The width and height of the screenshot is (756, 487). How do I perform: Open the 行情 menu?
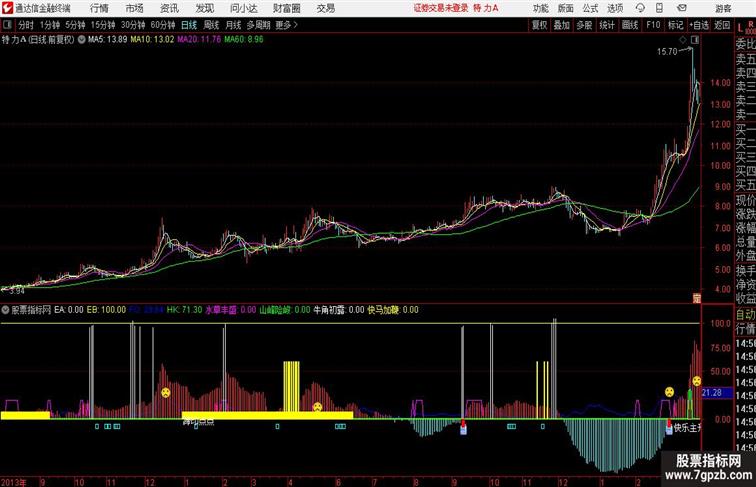(99, 8)
